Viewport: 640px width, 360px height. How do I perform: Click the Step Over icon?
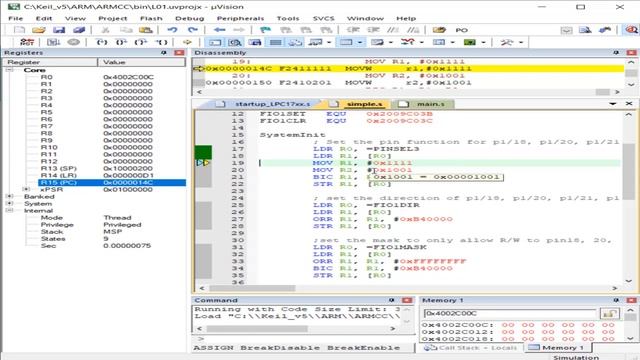pyautogui.click(x=121, y=42)
